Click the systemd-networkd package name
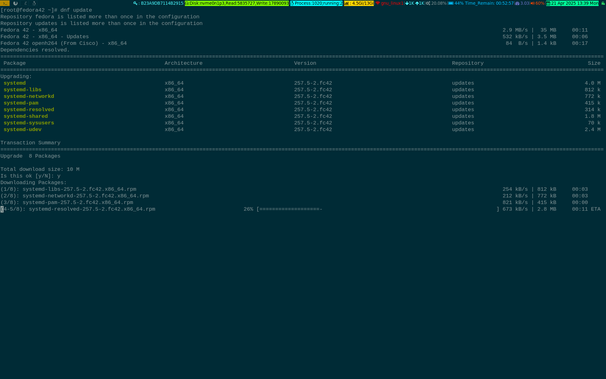 pyautogui.click(x=29, y=96)
